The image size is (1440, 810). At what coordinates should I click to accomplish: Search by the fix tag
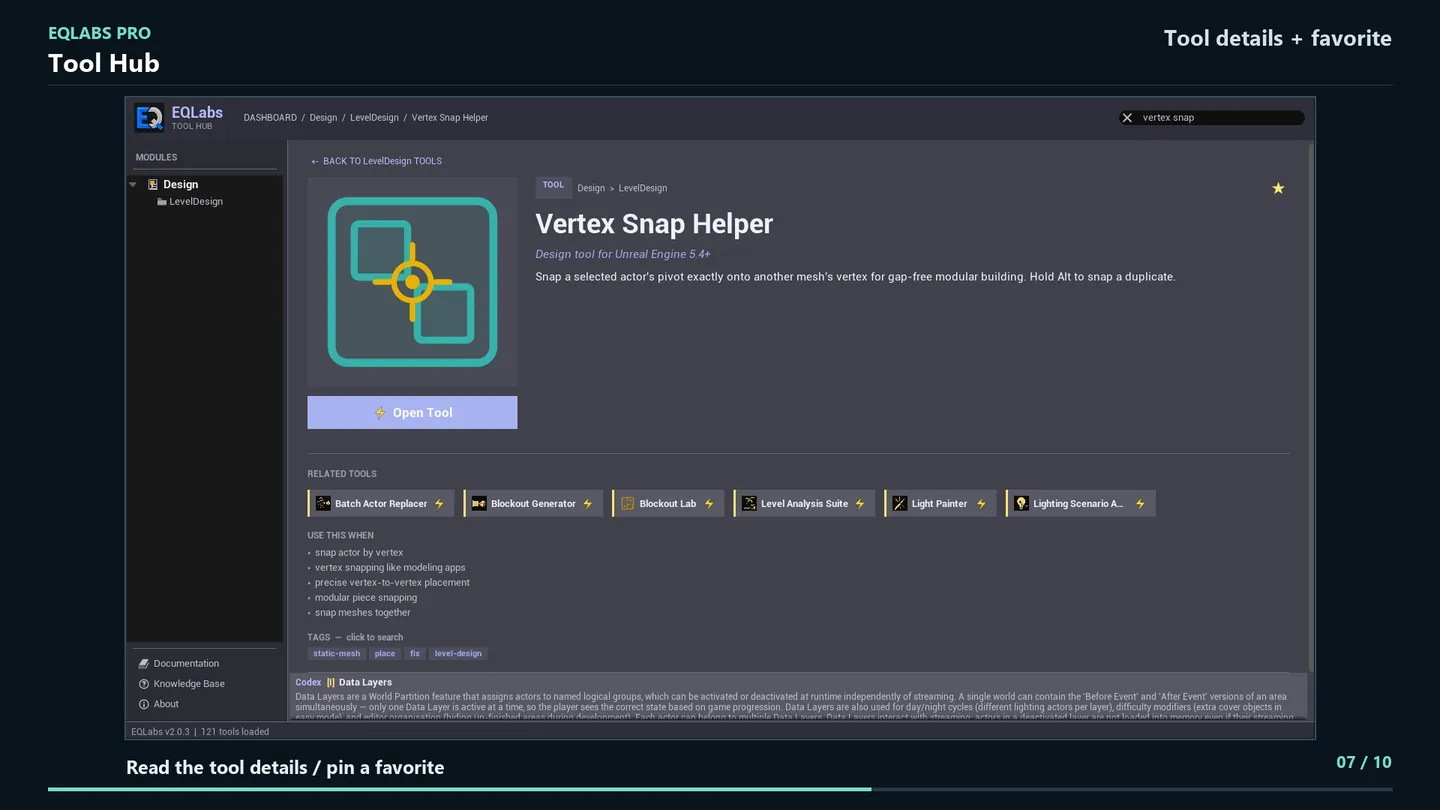point(415,654)
